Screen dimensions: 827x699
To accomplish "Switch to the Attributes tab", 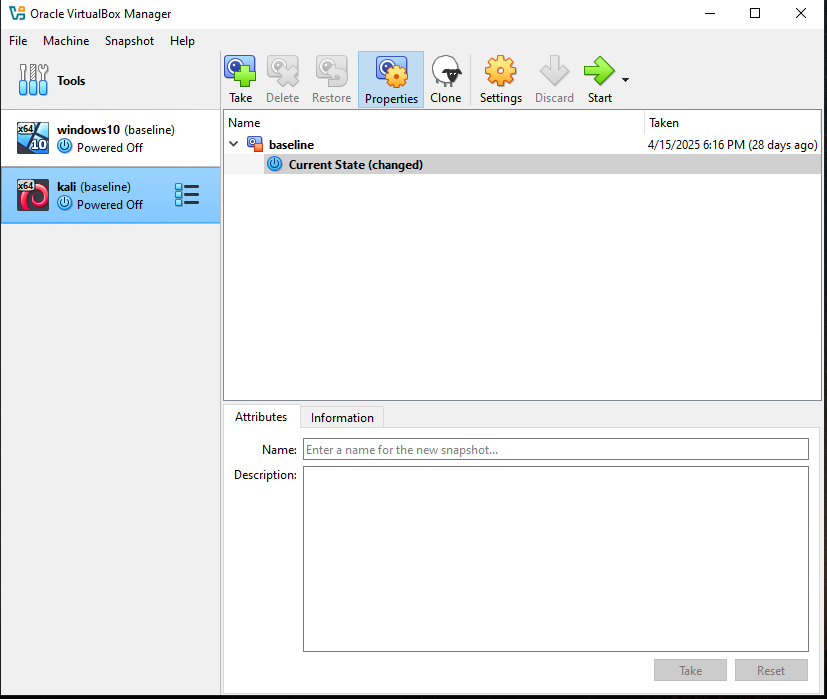I will pos(261,417).
